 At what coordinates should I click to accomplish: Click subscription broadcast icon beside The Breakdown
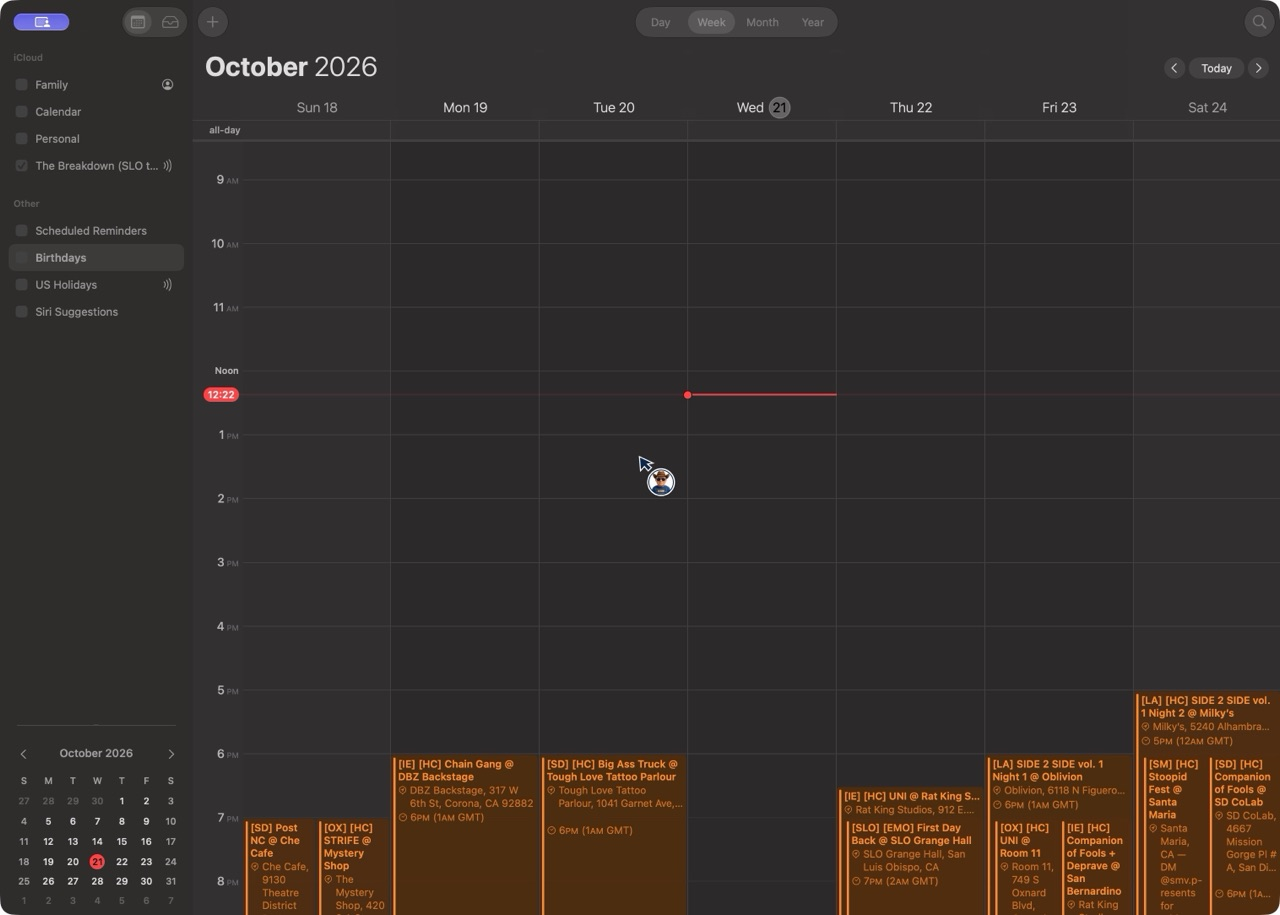(x=167, y=166)
